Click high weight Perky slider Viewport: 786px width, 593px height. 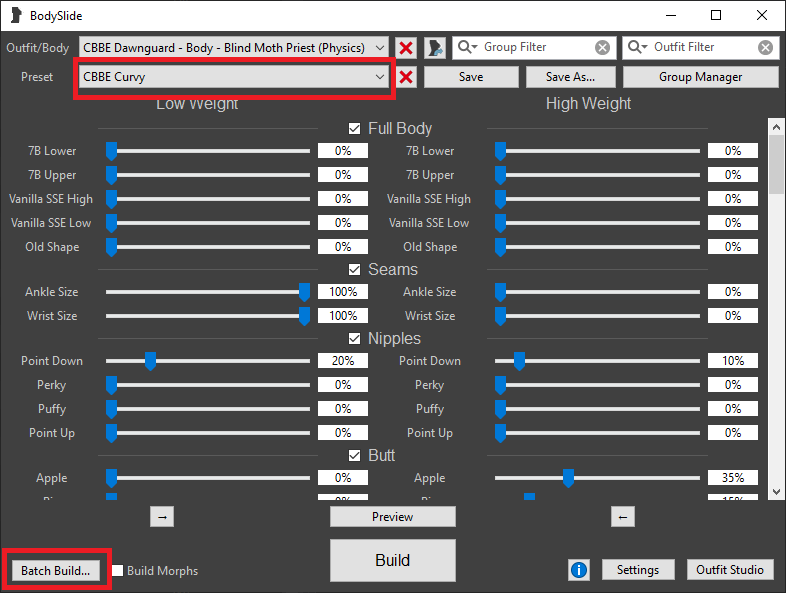point(597,385)
